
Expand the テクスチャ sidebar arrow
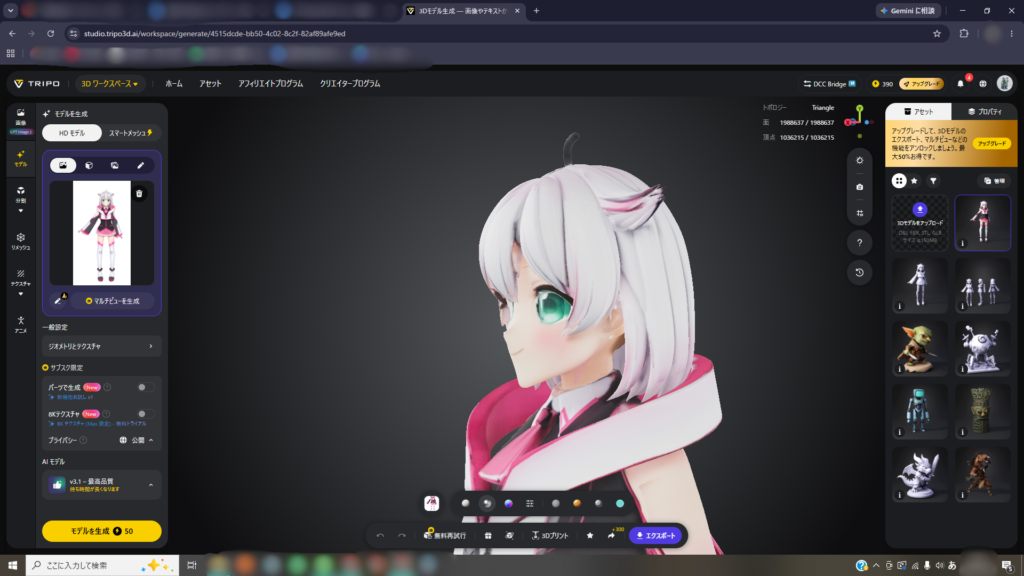pos(20,294)
